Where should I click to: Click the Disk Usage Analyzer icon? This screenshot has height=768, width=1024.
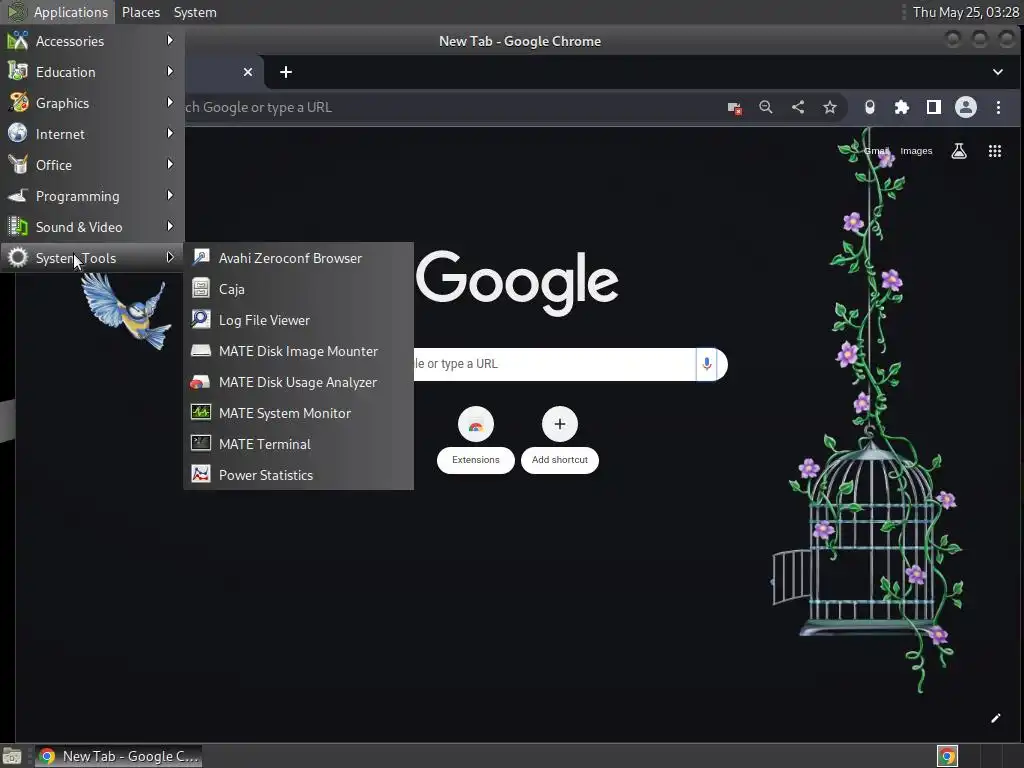[200, 382]
